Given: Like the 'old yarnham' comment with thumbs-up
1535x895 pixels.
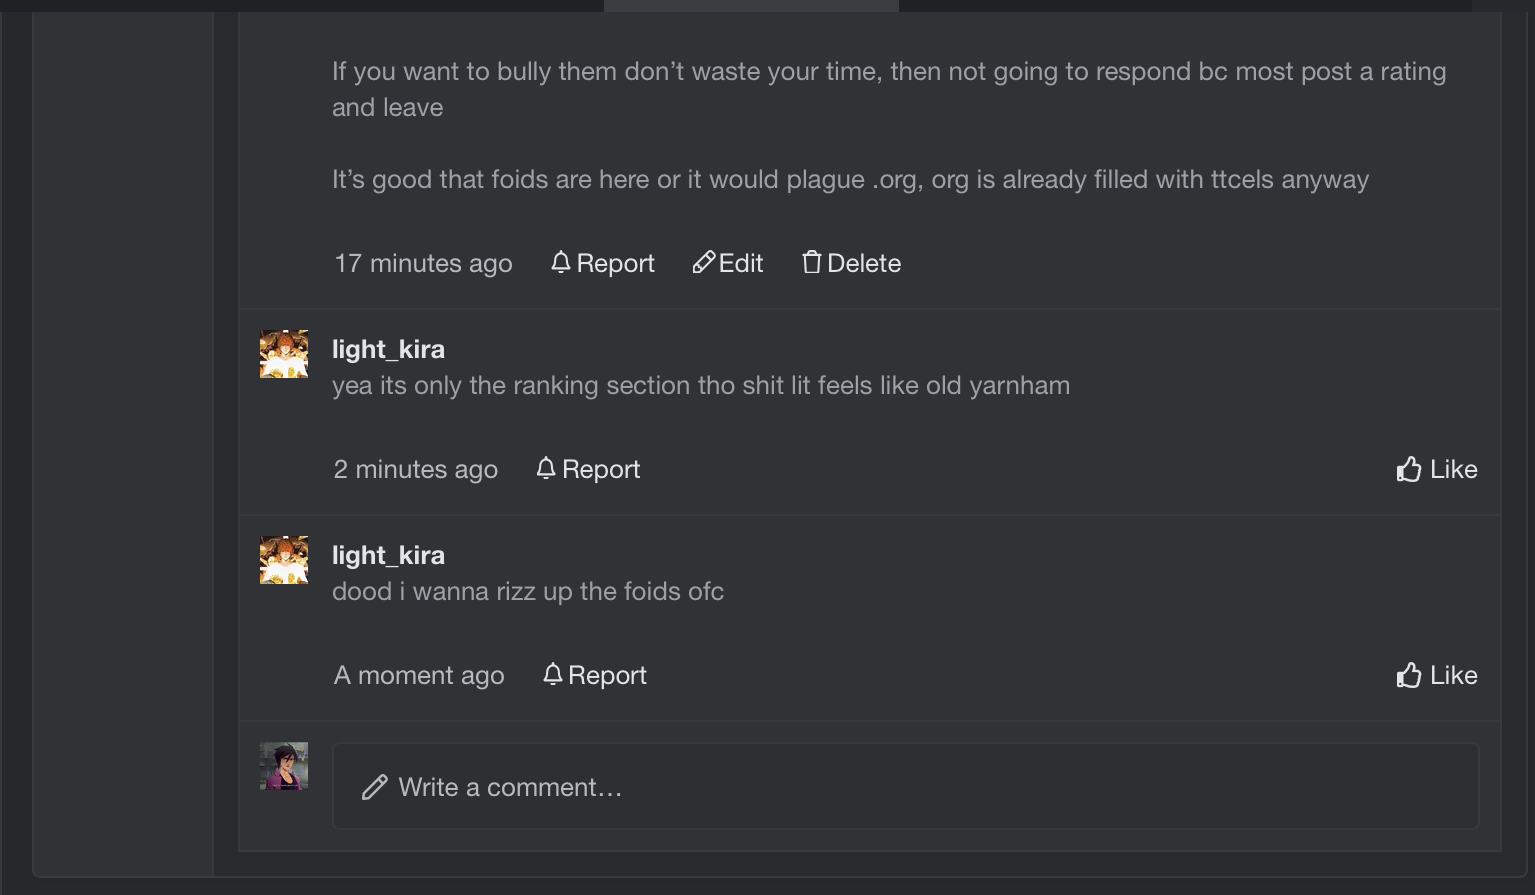Looking at the screenshot, I should (1409, 469).
